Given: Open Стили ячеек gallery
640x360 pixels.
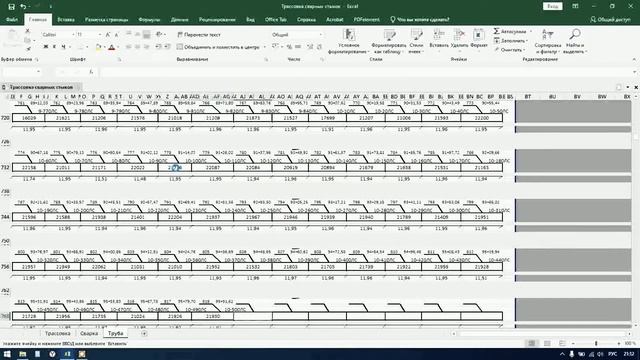Looking at the screenshot, I should click(x=416, y=41).
